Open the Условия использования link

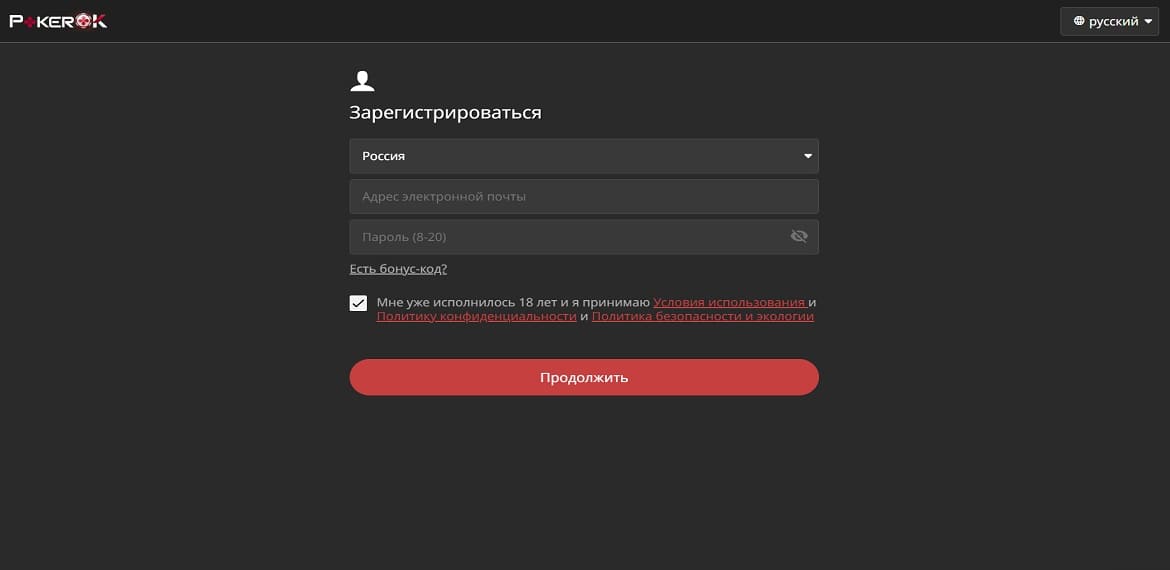(x=729, y=302)
